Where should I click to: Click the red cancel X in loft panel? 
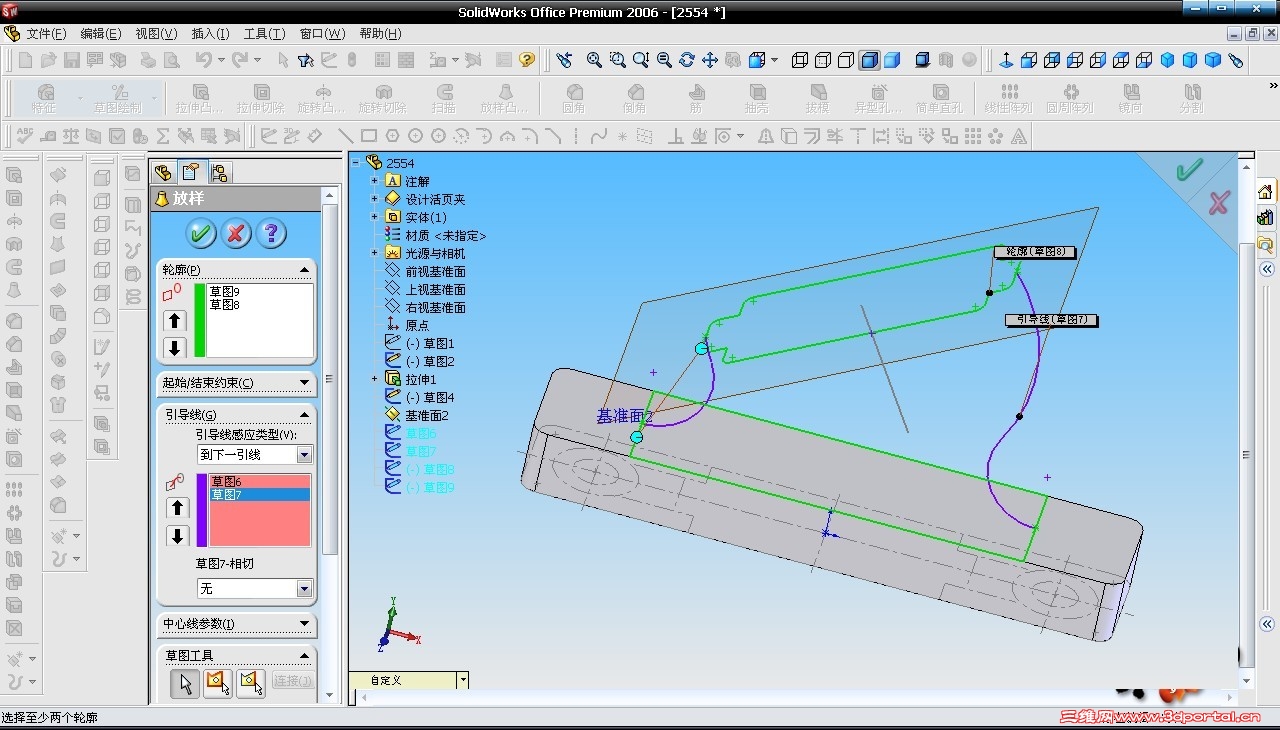pos(236,234)
